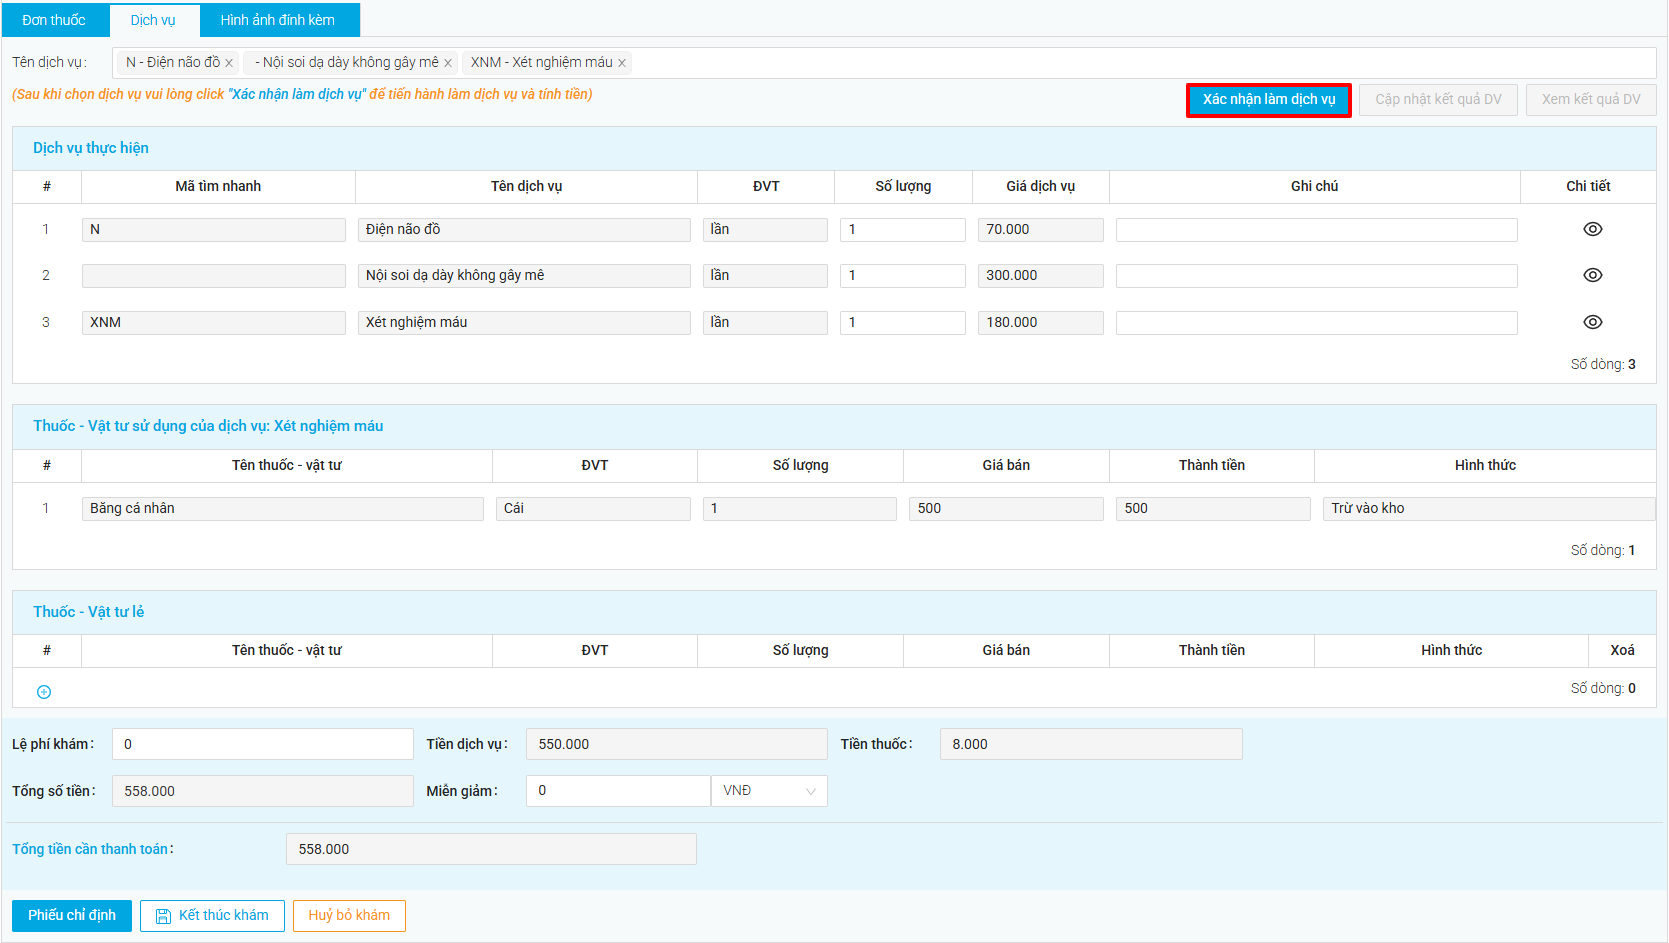Click the Chi tiết column header

[x=1588, y=187]
